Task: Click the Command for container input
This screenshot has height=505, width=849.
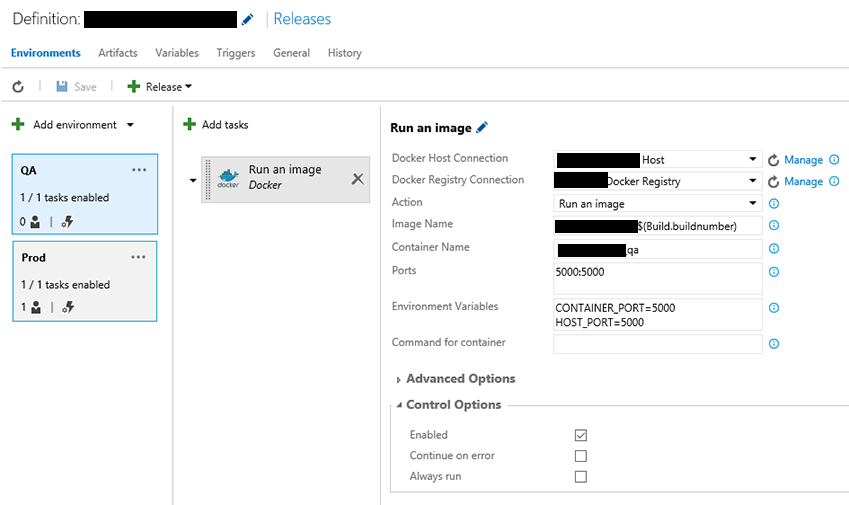Action: click(658, 344)
